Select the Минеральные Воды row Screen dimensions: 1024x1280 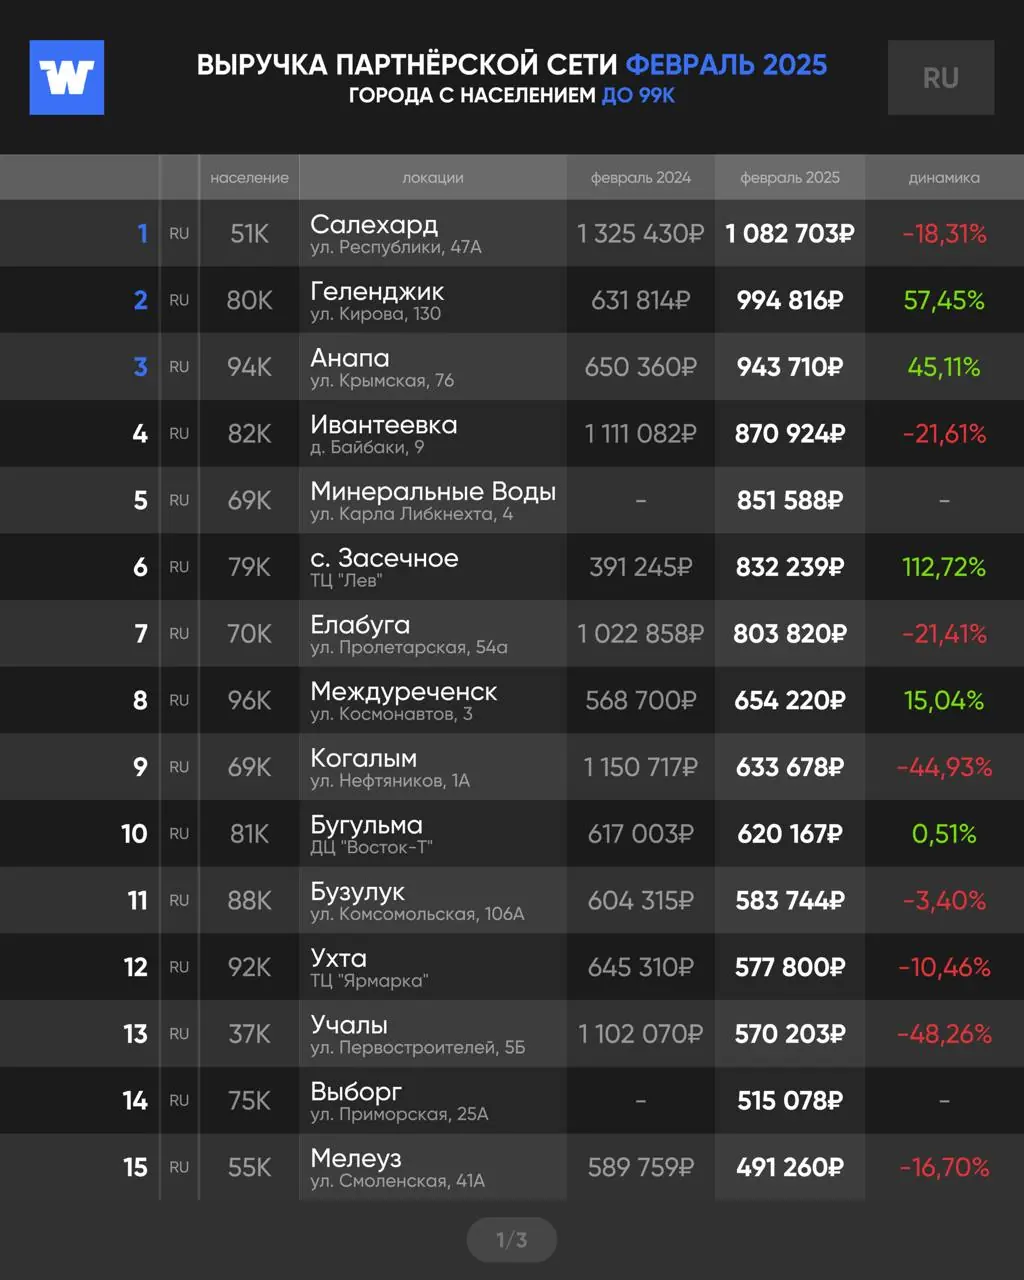[512, 500]
